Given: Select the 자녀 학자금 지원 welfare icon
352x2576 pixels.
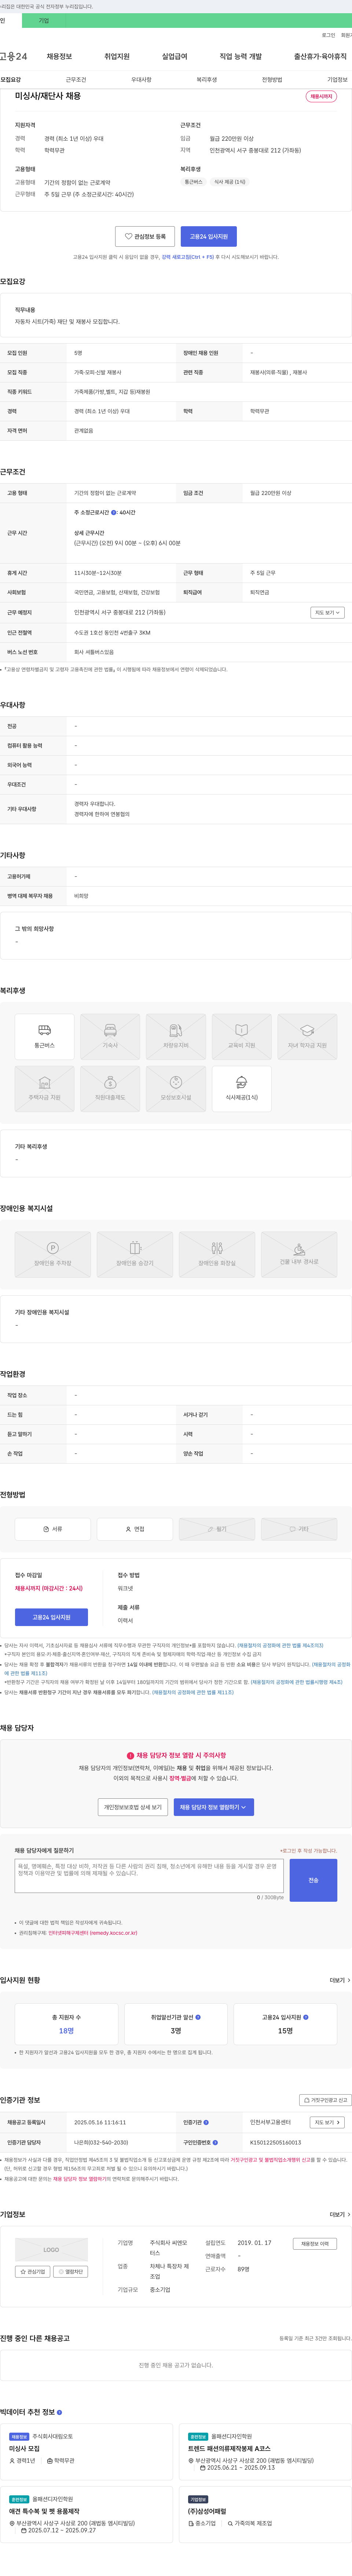Looking at the screenshot, I should click(307, 1037).
